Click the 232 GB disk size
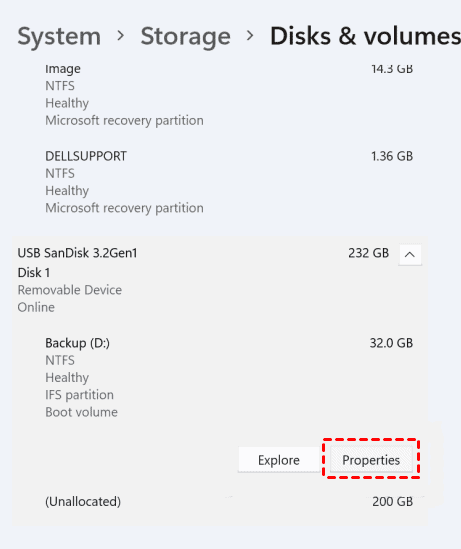This screenshot has height=549, width=461. click(x=368, y=253)
